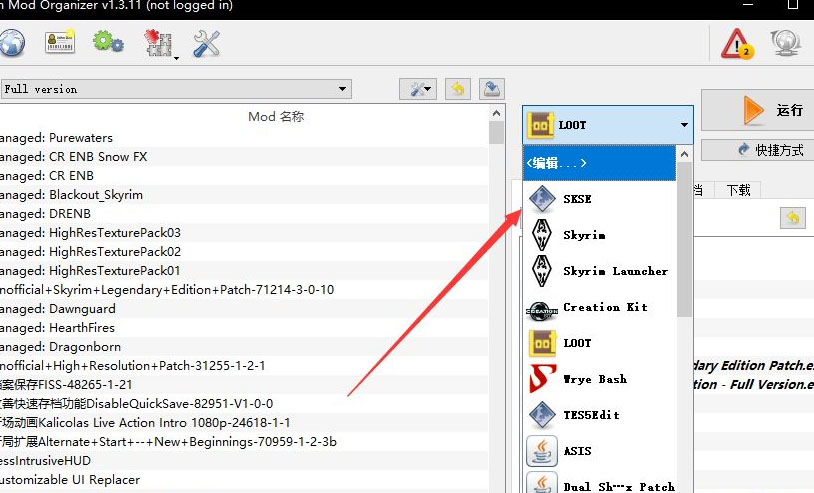Select the Purewaters mod row
This screenshot has width=814, height=493.
[x=244, y=138]
